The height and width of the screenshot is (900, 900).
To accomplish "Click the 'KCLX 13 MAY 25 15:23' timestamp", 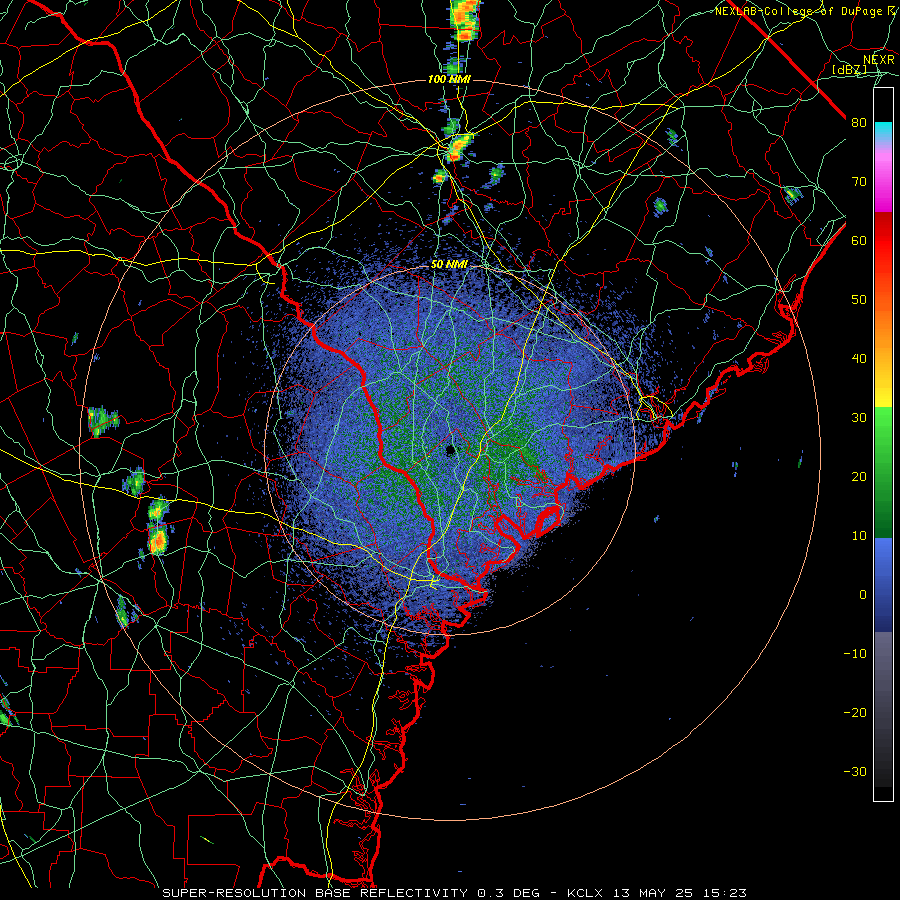I will (657, 893).
